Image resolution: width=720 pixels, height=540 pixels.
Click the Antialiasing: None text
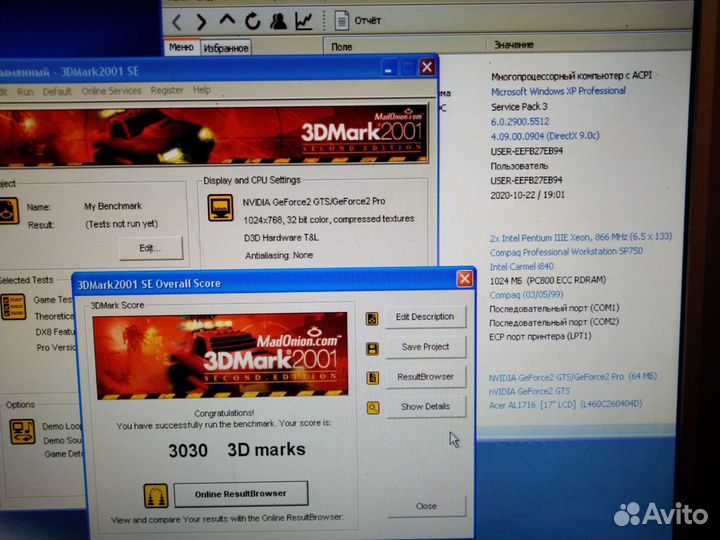click(x=279, y=255)
